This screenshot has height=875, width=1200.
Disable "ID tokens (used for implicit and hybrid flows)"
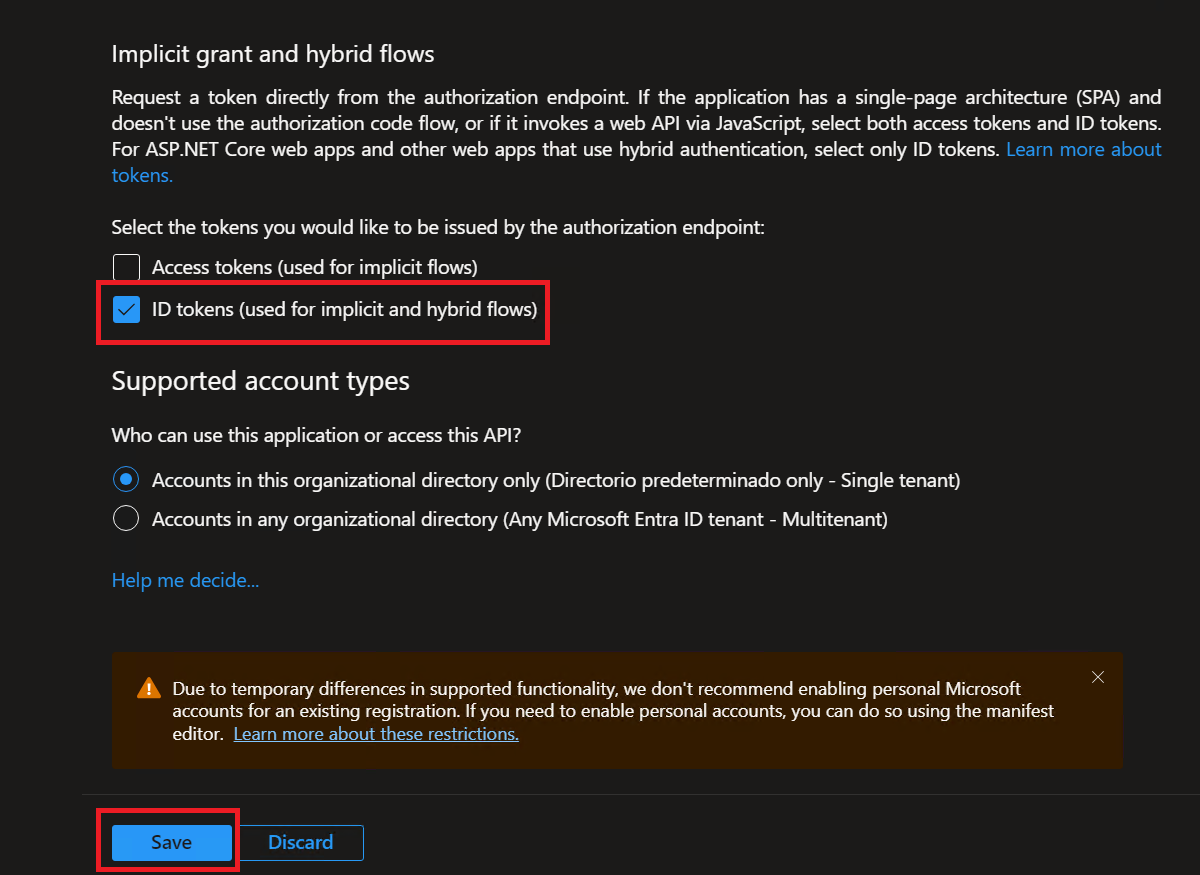pos(126,309)
